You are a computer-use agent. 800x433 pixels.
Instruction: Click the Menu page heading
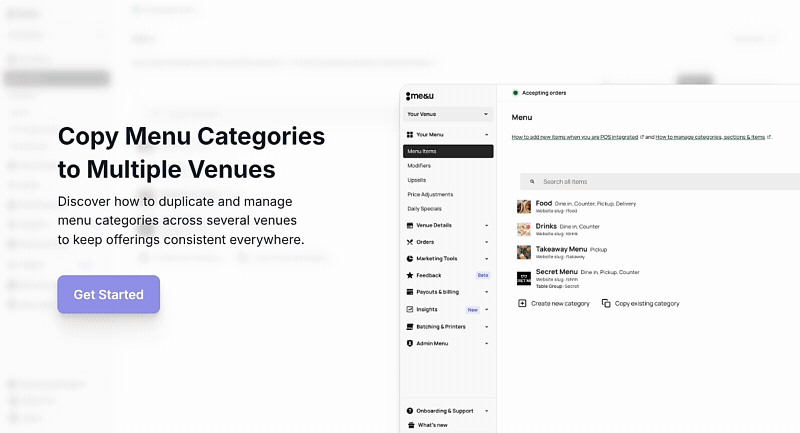(522, 117)
